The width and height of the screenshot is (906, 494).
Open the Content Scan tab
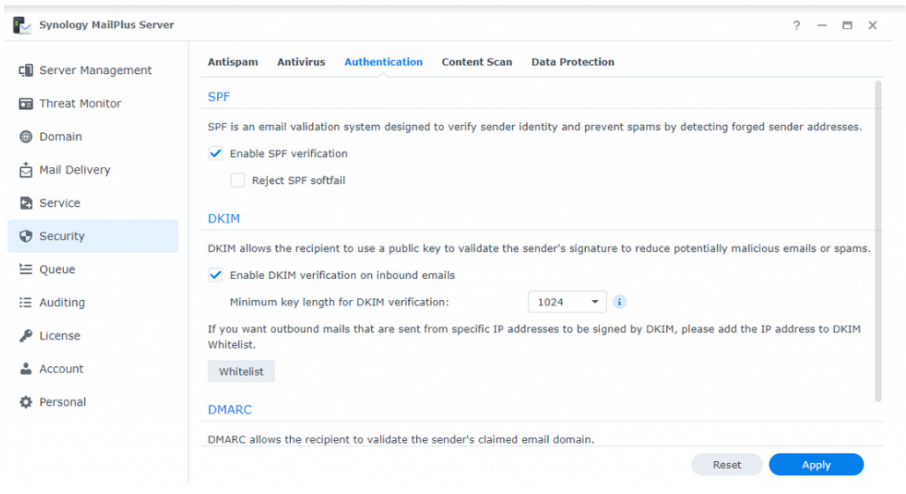(477, 62)
